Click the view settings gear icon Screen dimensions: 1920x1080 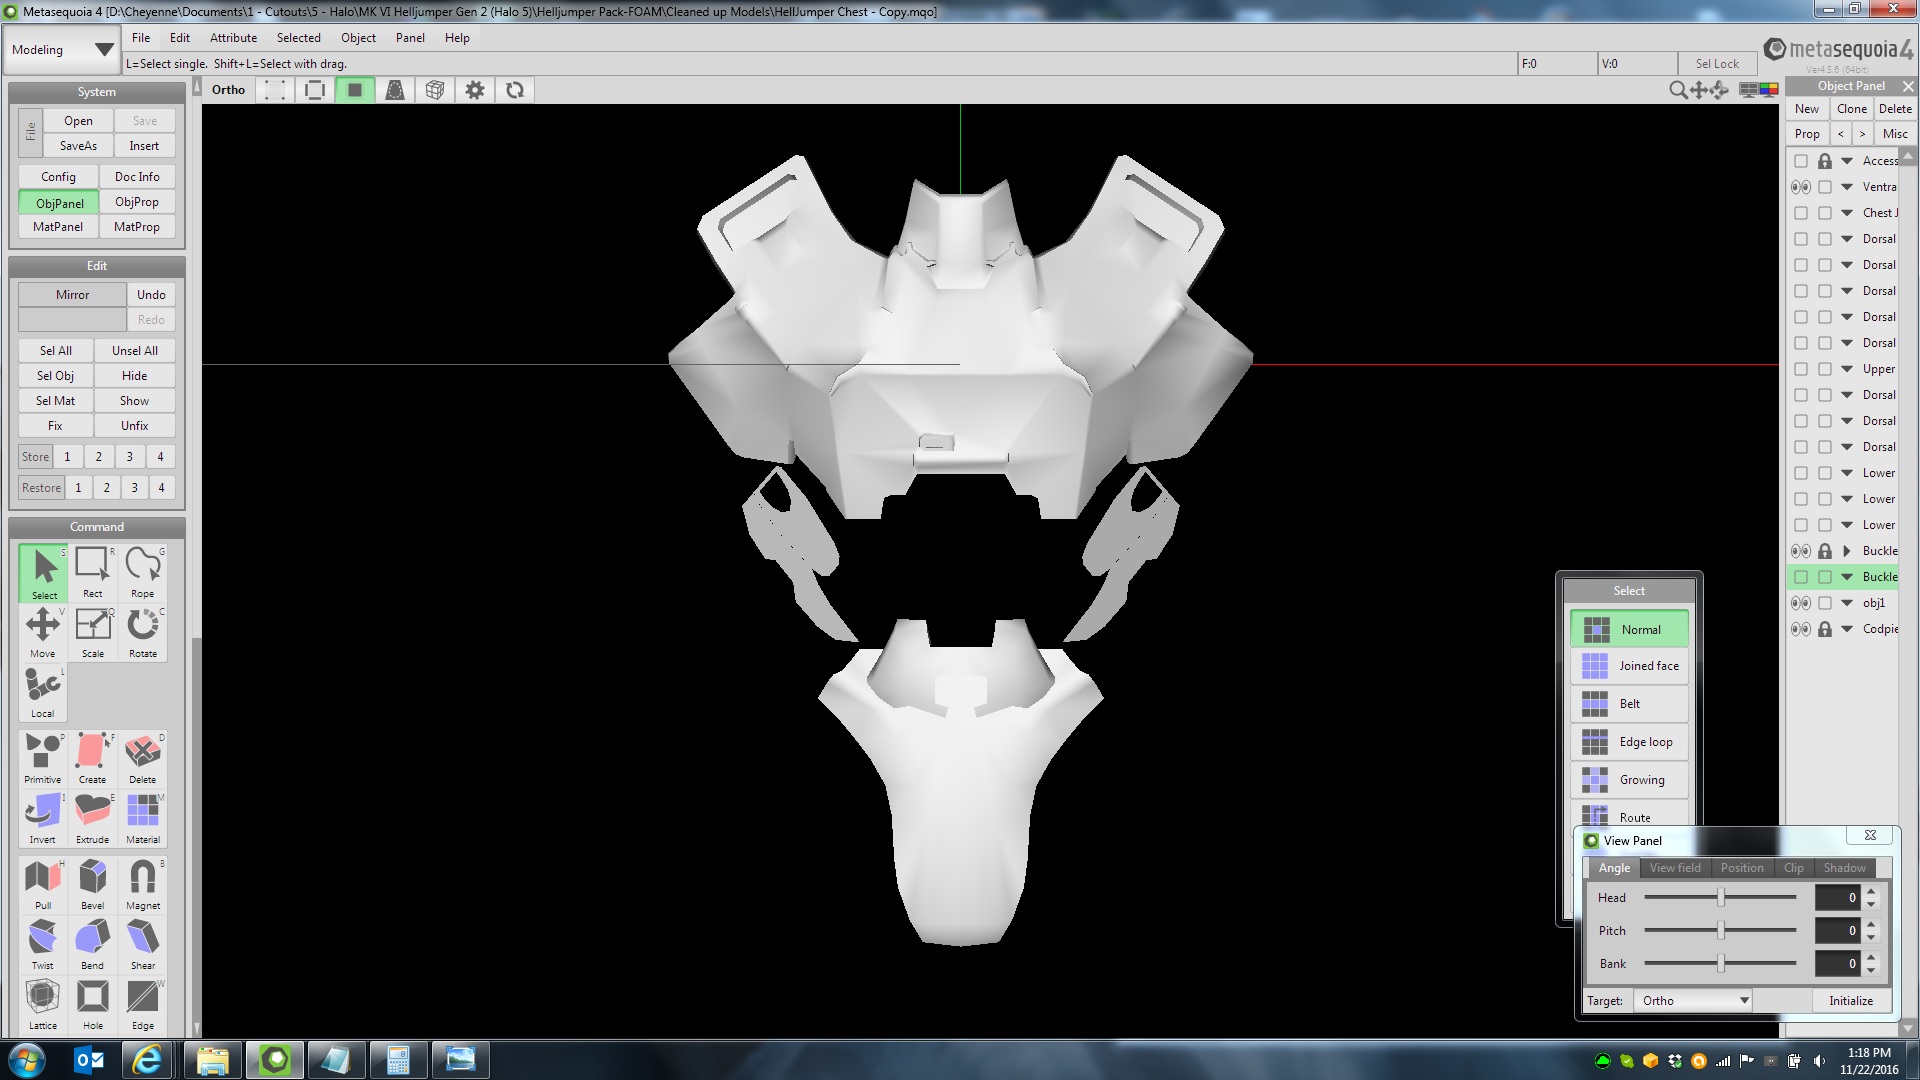tap(475, 90)
